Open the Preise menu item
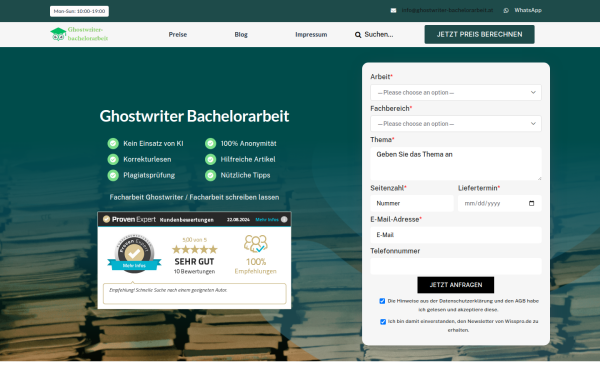The width and height of the screenshot is (600, 375). 178,34
